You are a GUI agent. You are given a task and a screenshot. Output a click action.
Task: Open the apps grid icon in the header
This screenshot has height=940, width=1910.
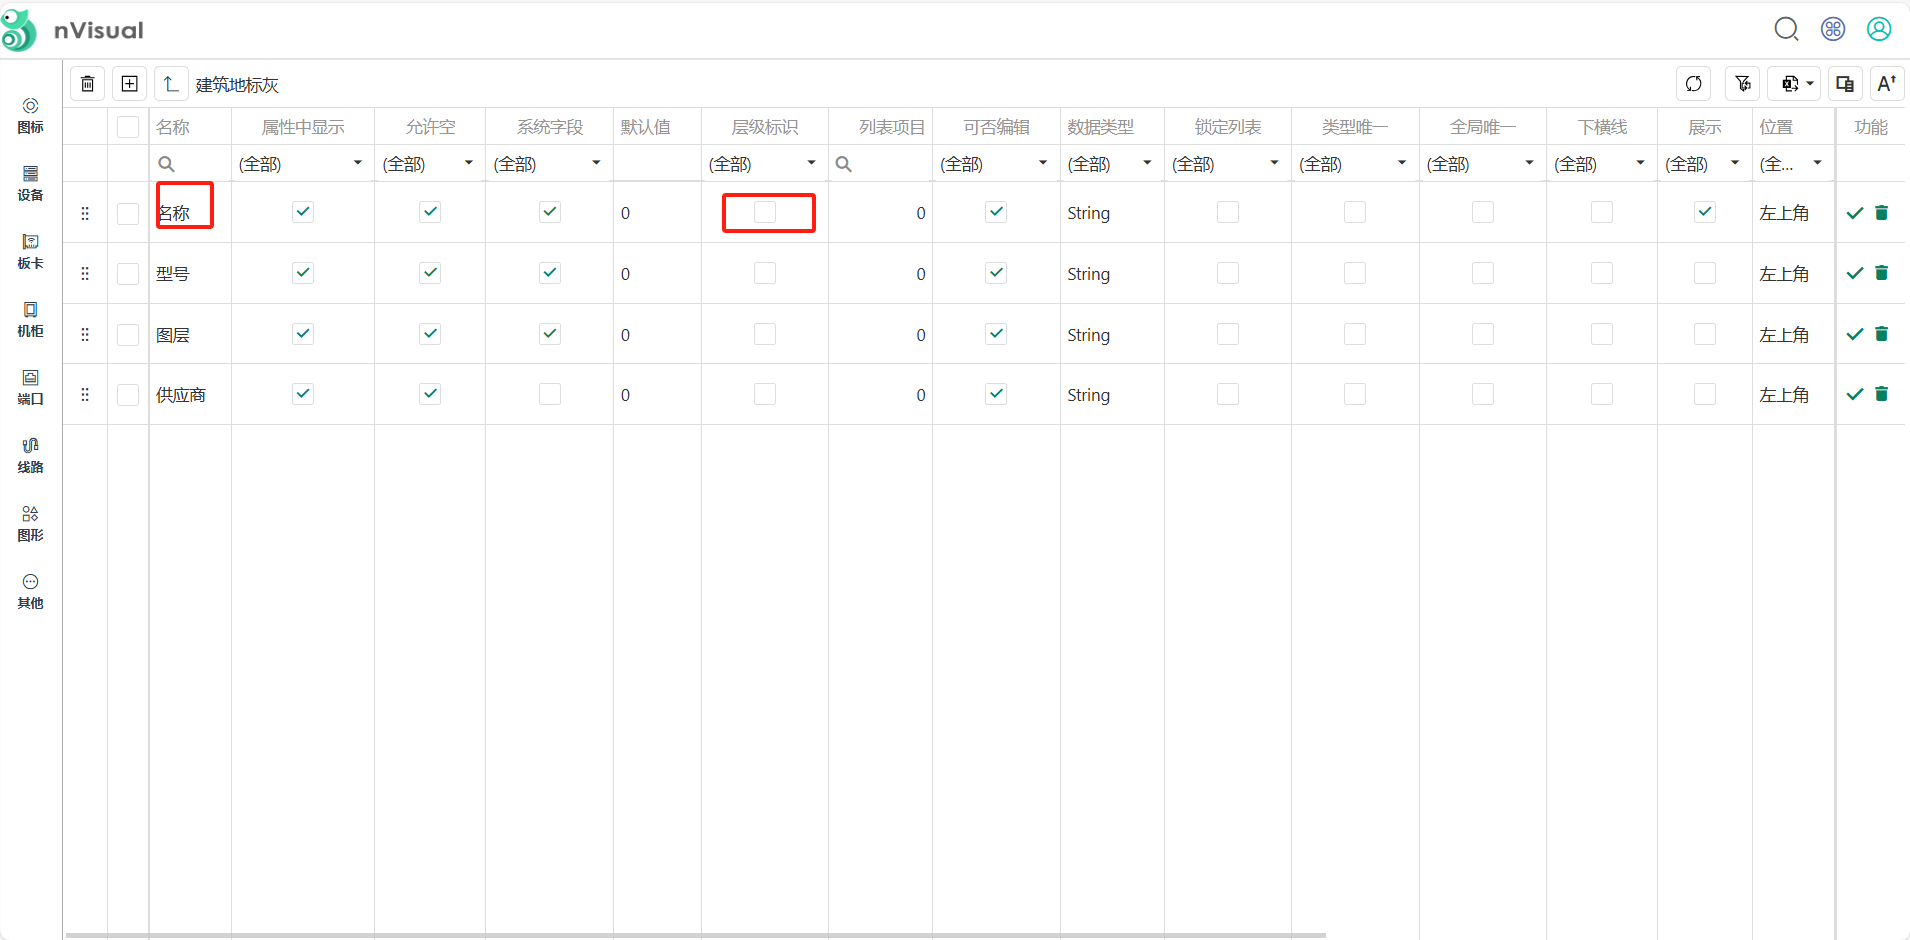1833,30
